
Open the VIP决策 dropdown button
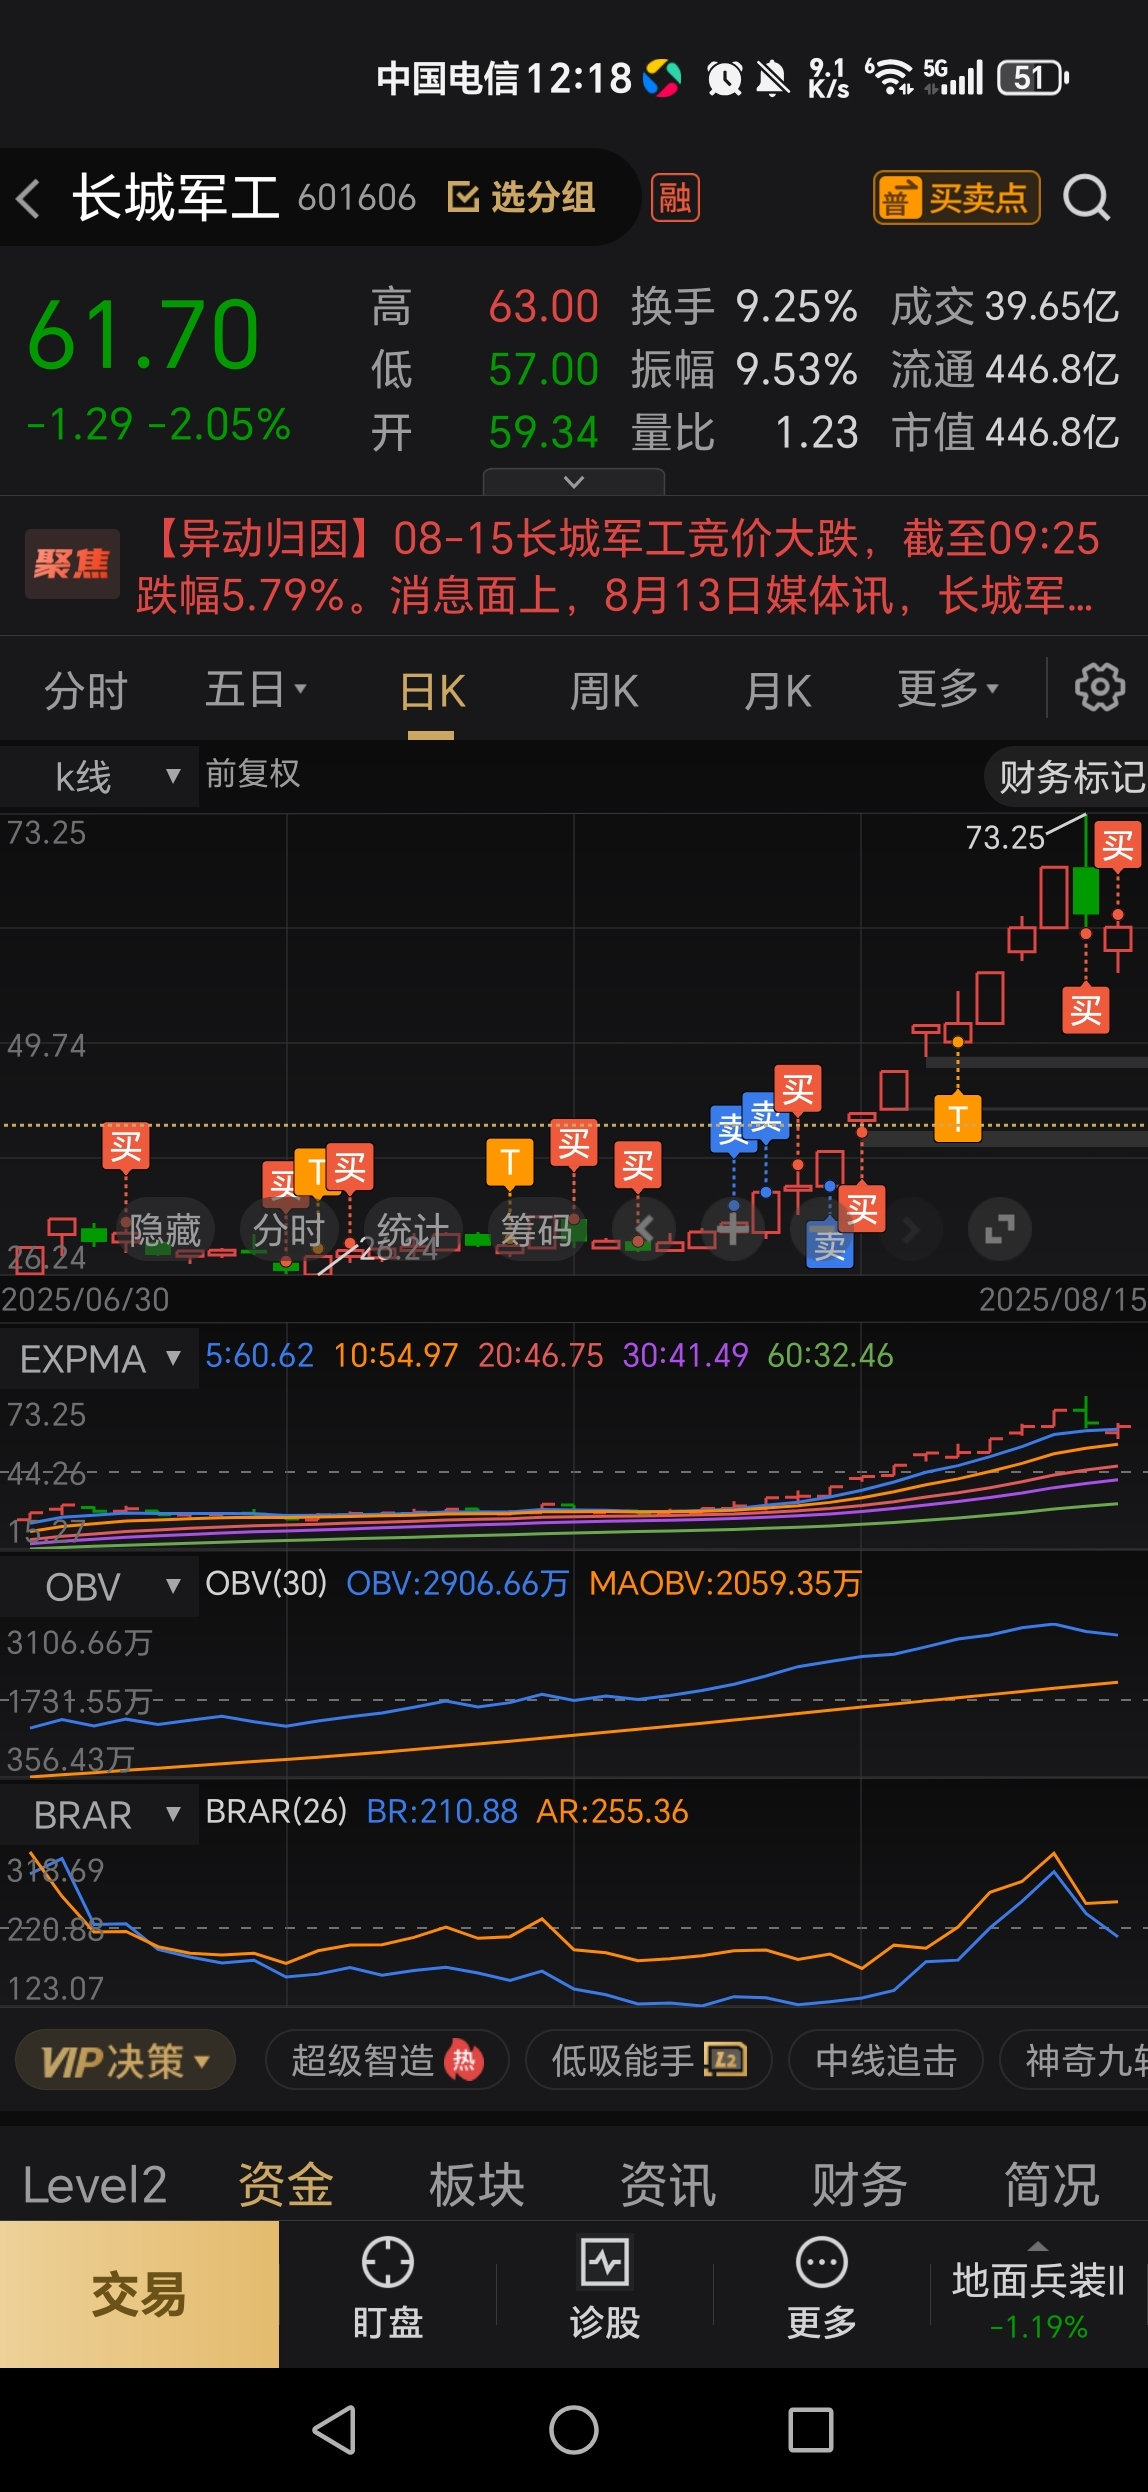click(x=125, y=2060)
